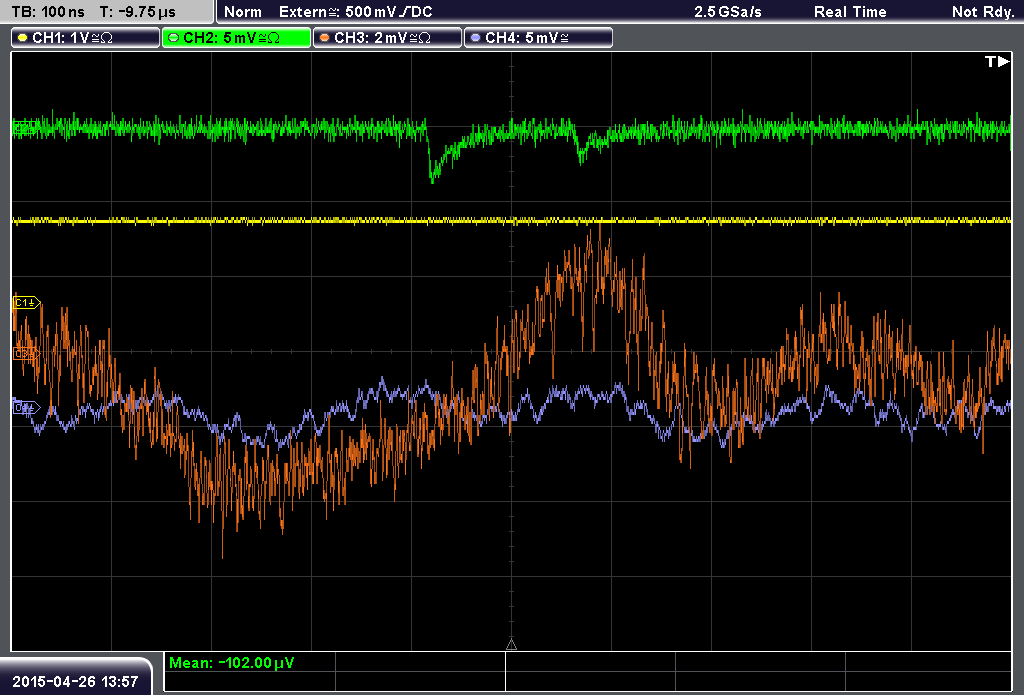
Task: Click the Not Rdy. status indicator
Action: click(x=983, y=12)
